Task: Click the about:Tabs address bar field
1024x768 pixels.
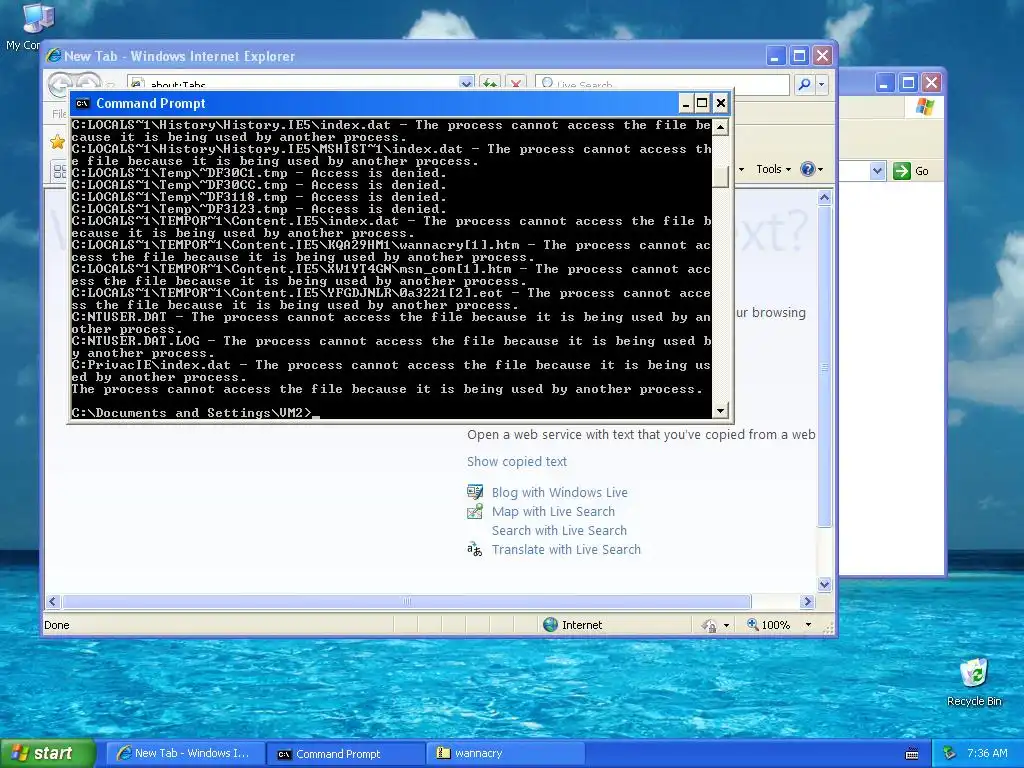Action: coord(294,84)
